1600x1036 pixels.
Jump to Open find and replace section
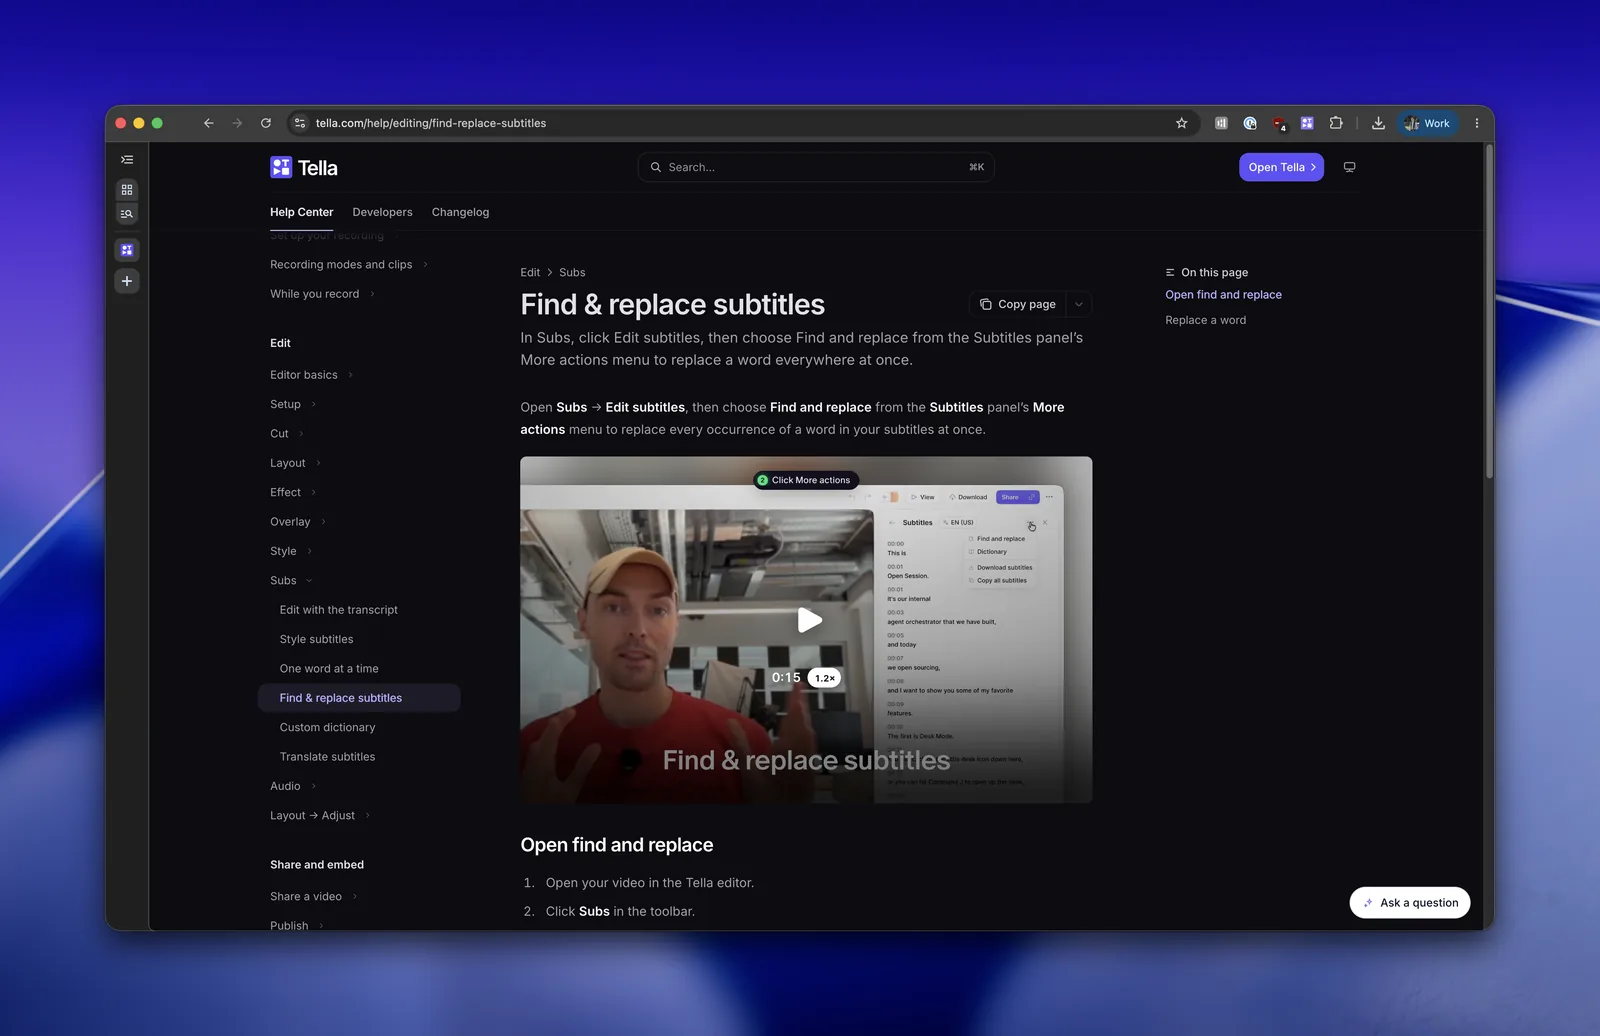pyautogui.click(x=1223, y=294)
